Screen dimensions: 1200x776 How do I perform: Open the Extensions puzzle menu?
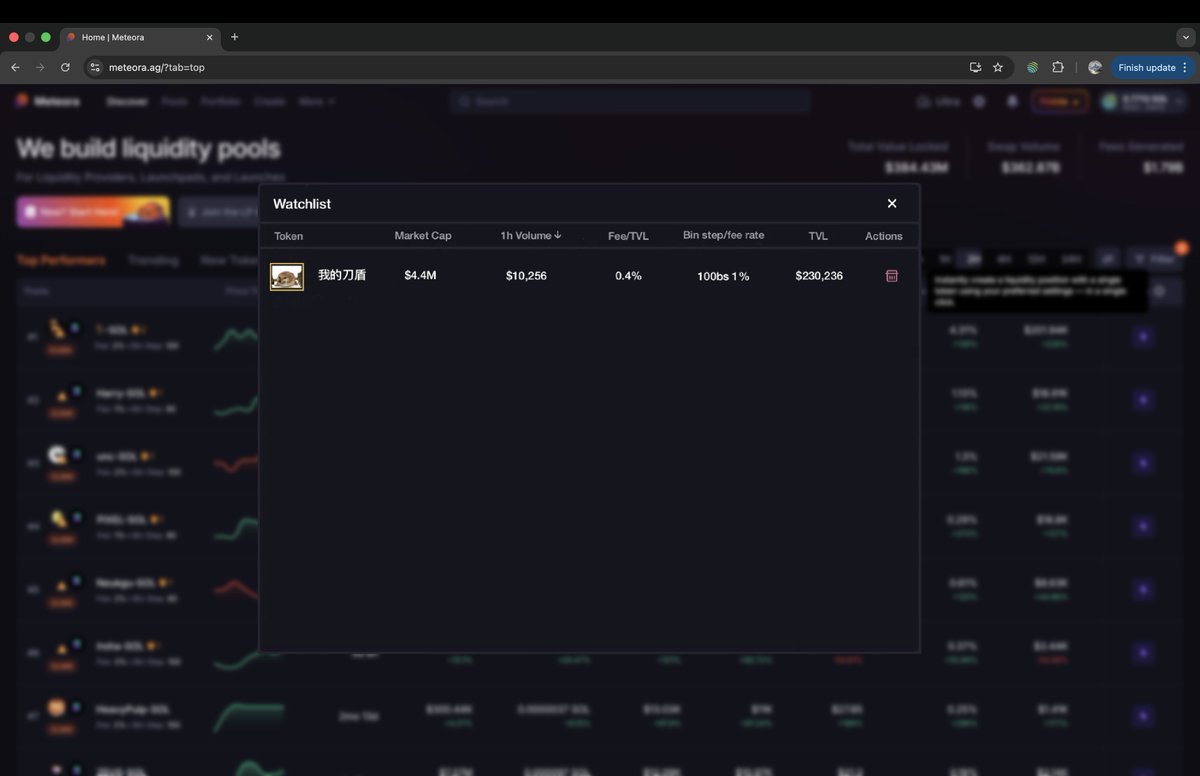point(1058,67)
